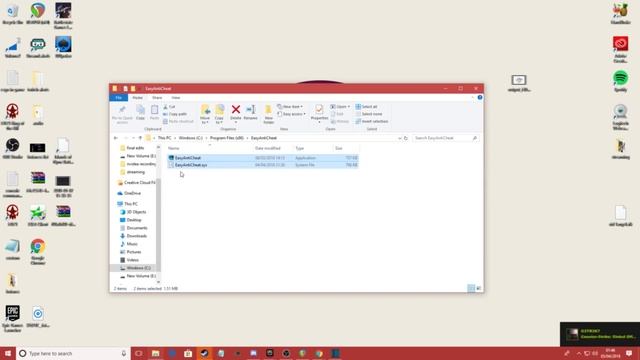The image size is (640, 360).
Task: Click the Windows Start button
Action: (8, 353)
